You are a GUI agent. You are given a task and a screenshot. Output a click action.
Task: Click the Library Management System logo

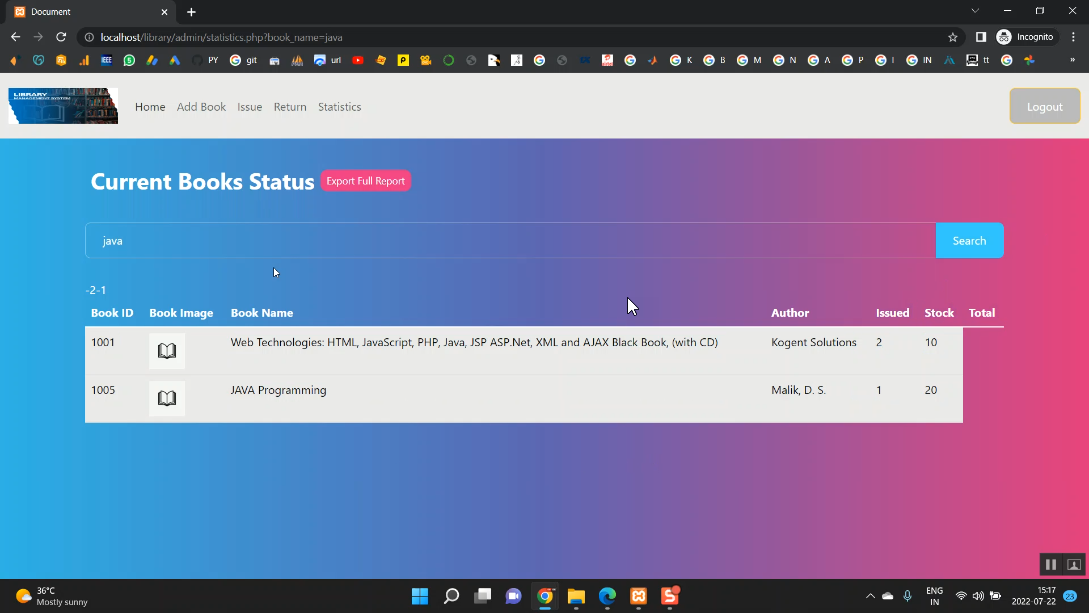[63, 106]
